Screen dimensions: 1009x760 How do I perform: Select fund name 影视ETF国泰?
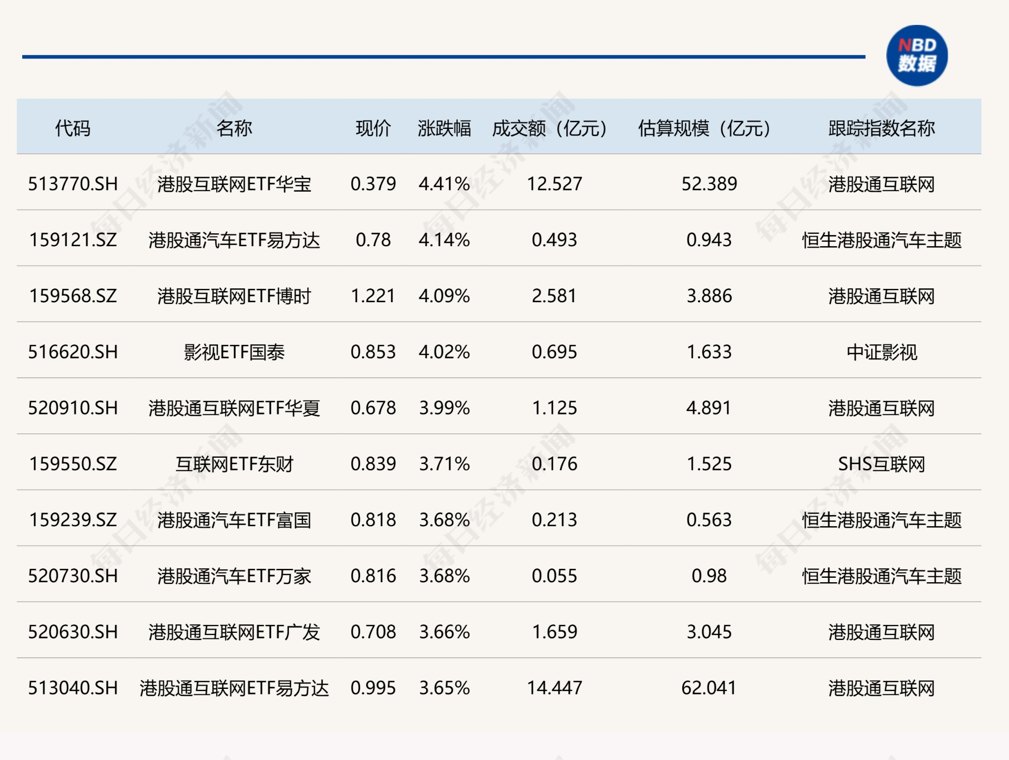click(234, 352)
